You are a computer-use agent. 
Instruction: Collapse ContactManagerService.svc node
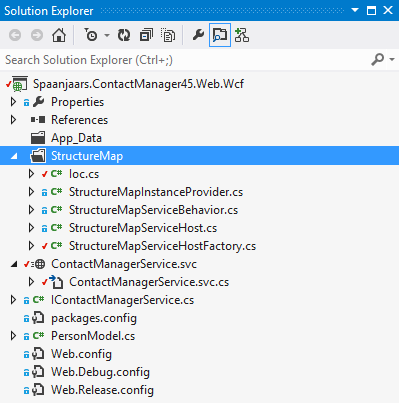(14, 264)
